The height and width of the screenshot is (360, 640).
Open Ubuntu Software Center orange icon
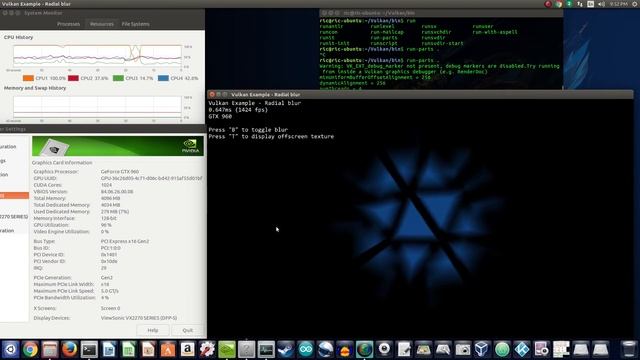tap(168, 349)
